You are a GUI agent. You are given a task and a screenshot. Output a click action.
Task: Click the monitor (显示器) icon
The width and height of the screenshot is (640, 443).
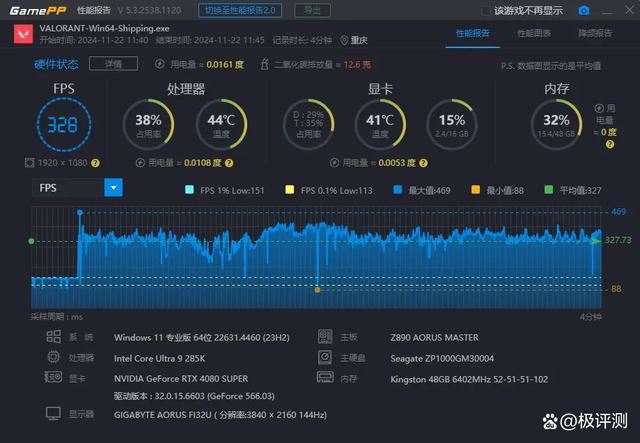coord(53,414)
